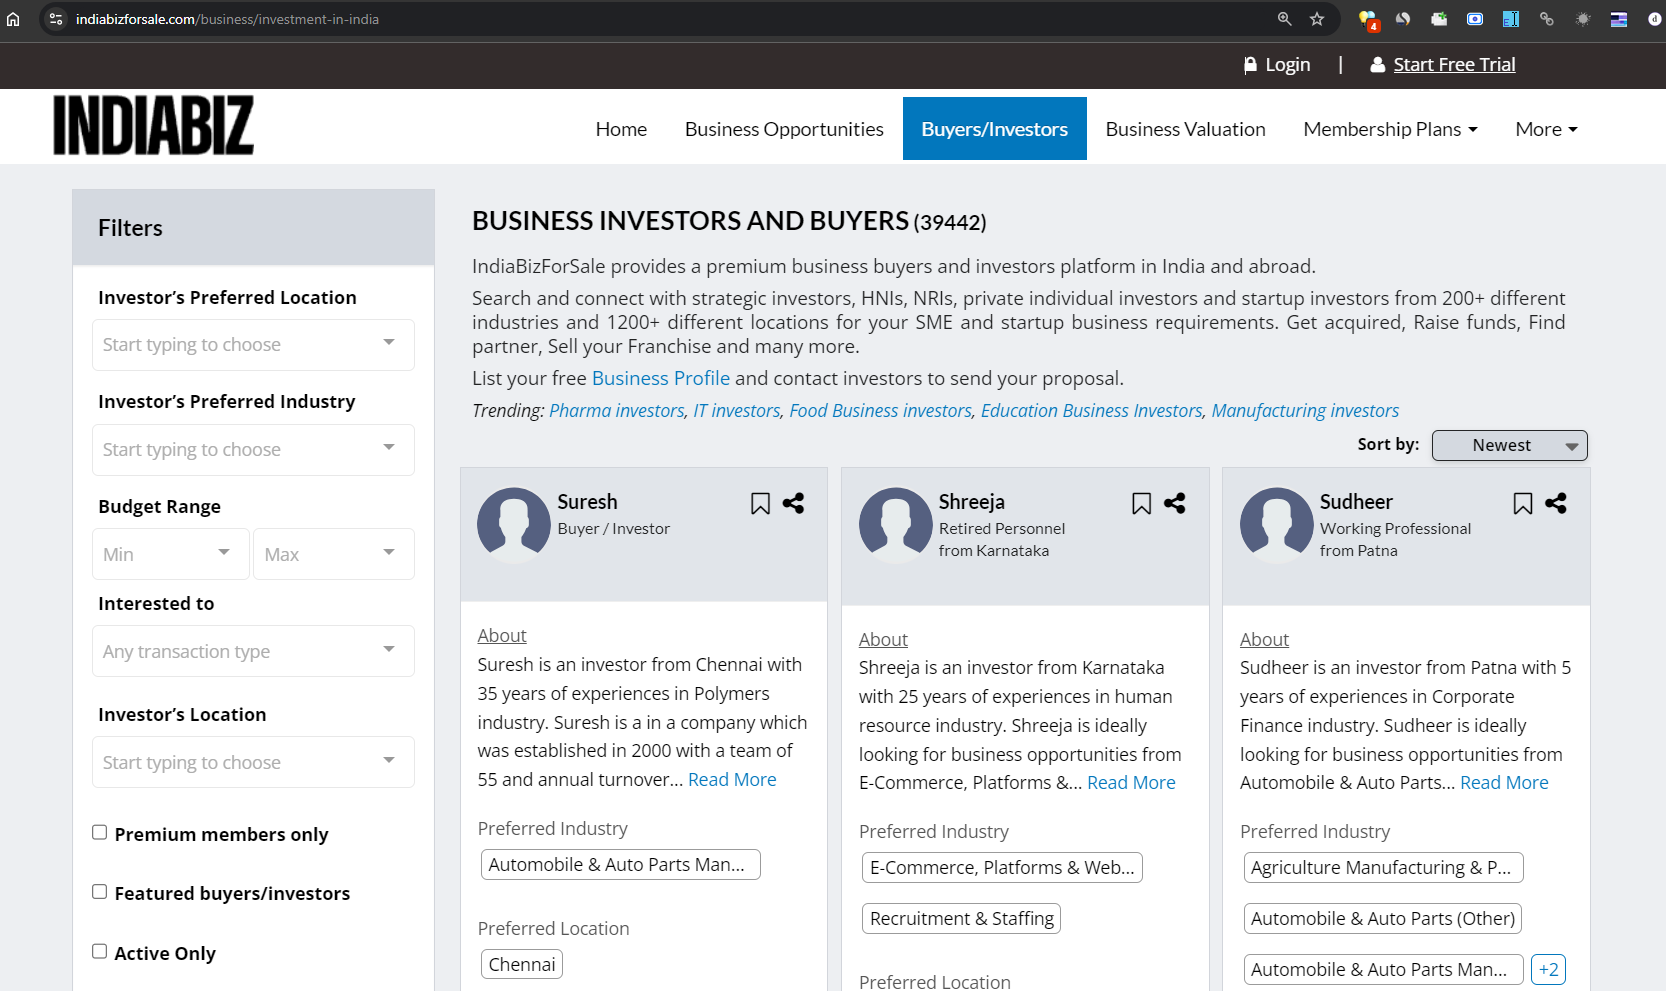Click the browser address bar URL
The width and height of the screenshot is (1666, 991).
(x=227, y=19)
